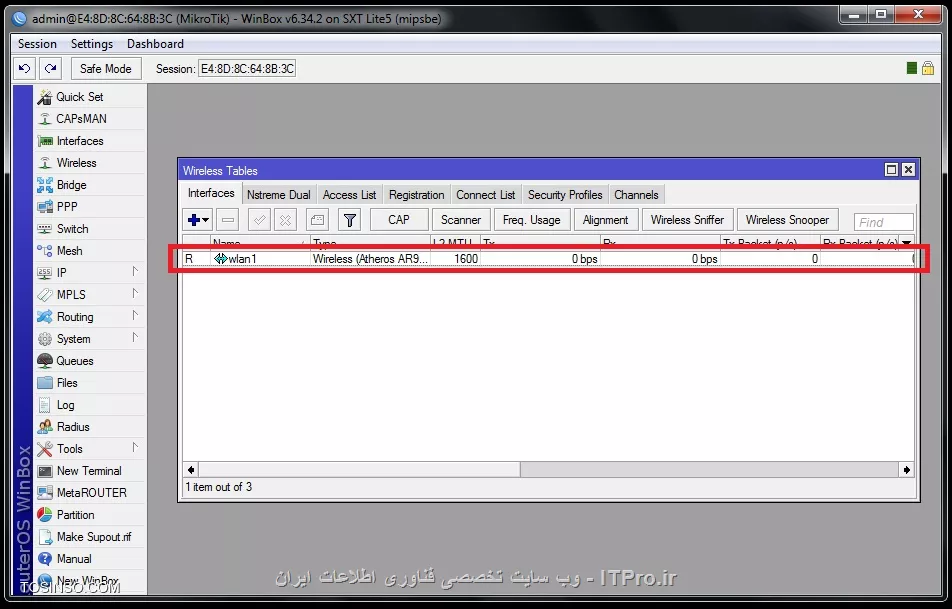Expand the System submenu
The width and height of the screenshot is (952, 609).
click(90, 339)
